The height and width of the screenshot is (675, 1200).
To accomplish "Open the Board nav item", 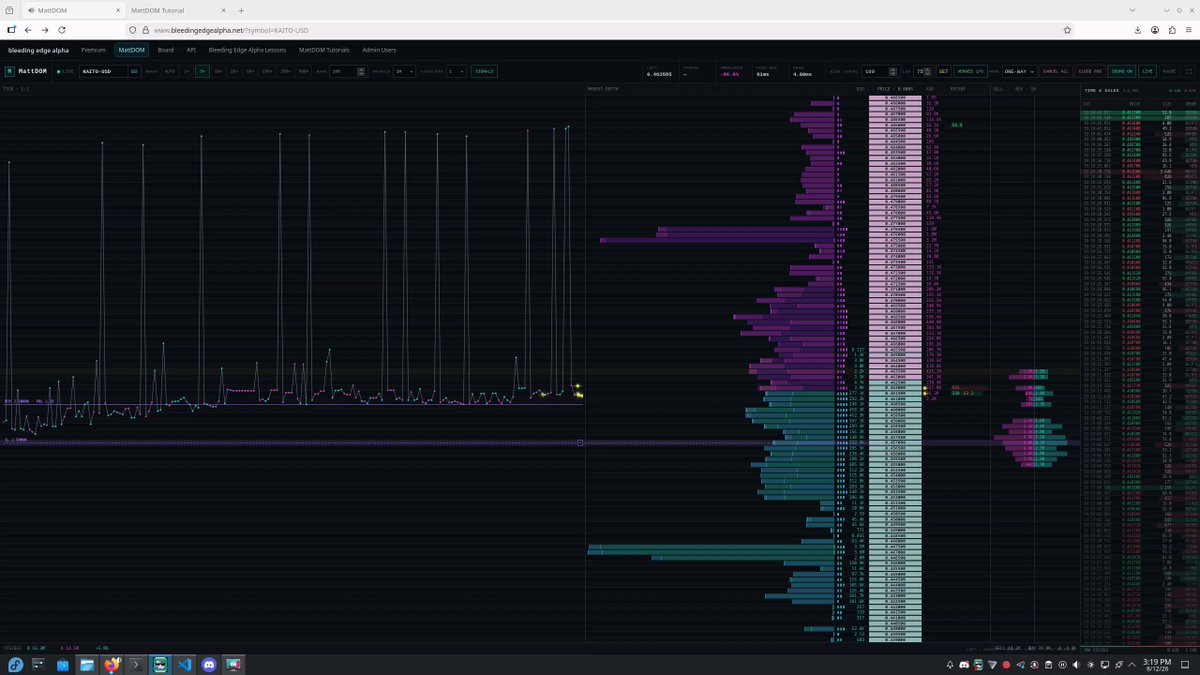I will pos(165,49).
